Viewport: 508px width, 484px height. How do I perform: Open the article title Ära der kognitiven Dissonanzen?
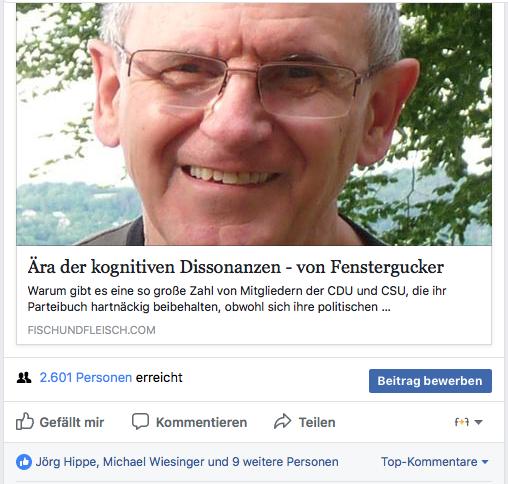pyautogui.click(x=154, y=267)
